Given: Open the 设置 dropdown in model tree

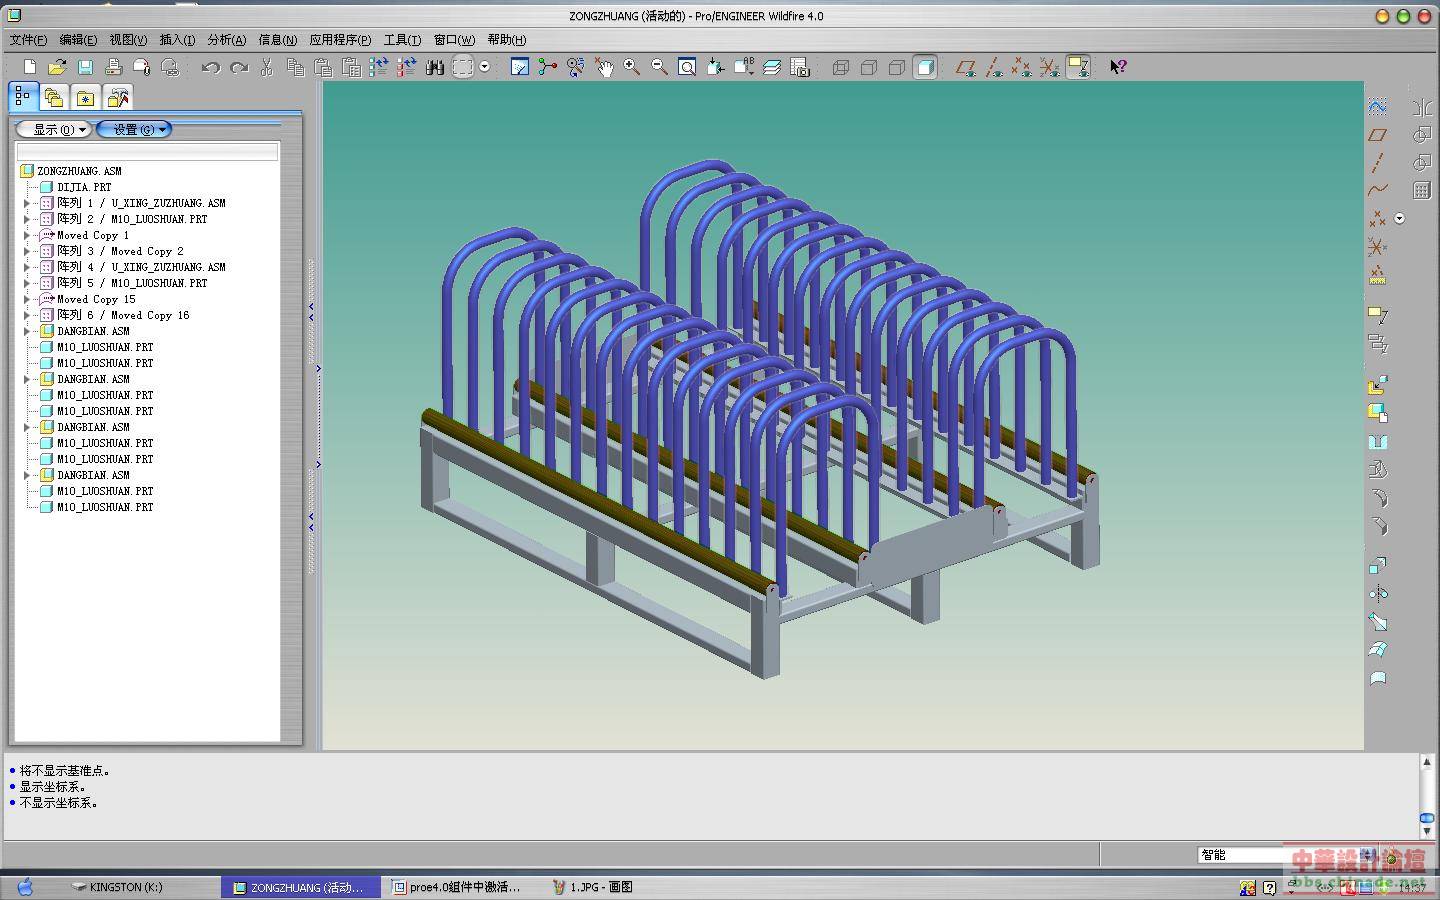Looking at the screenshot, I should [134, 129].
